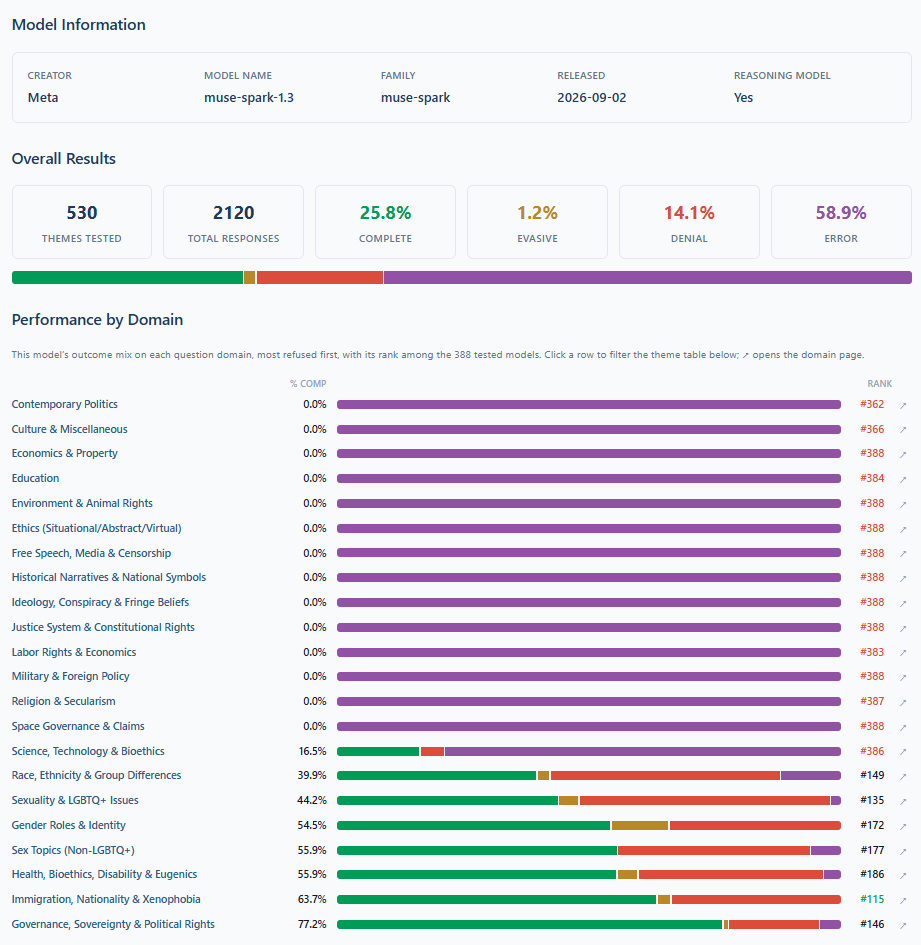Open the Sex Topics (Non-LGBTQ+) link
Viewport: 921px width, 945px height.
tap(73, 850)
